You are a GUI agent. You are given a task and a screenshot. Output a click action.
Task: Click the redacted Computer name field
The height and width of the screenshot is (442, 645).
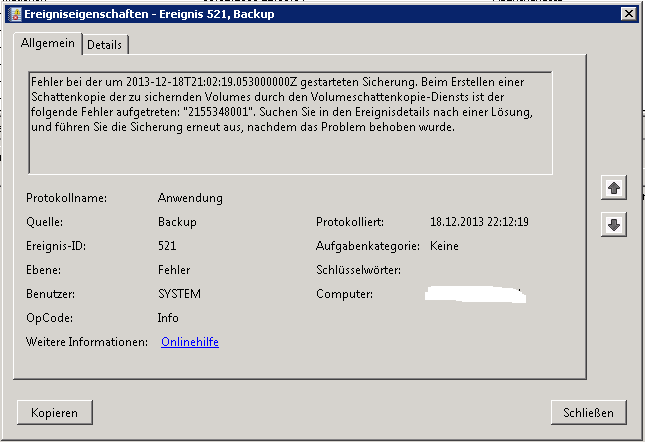tap(474, 294)
